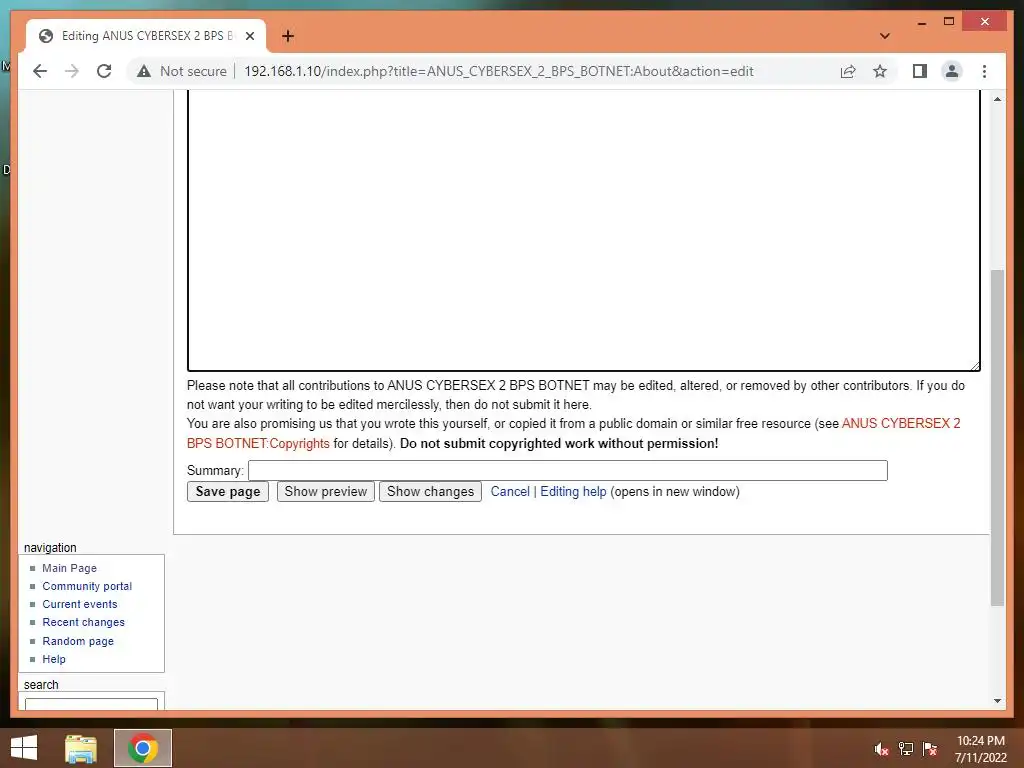
Task: Click the address bar URL
Action: tap(498, 71)
